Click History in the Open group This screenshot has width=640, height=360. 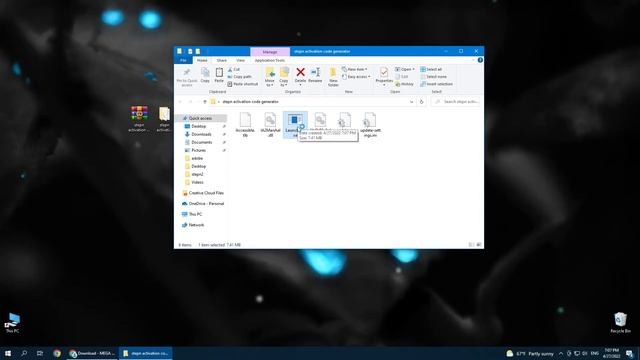[404, 84]
